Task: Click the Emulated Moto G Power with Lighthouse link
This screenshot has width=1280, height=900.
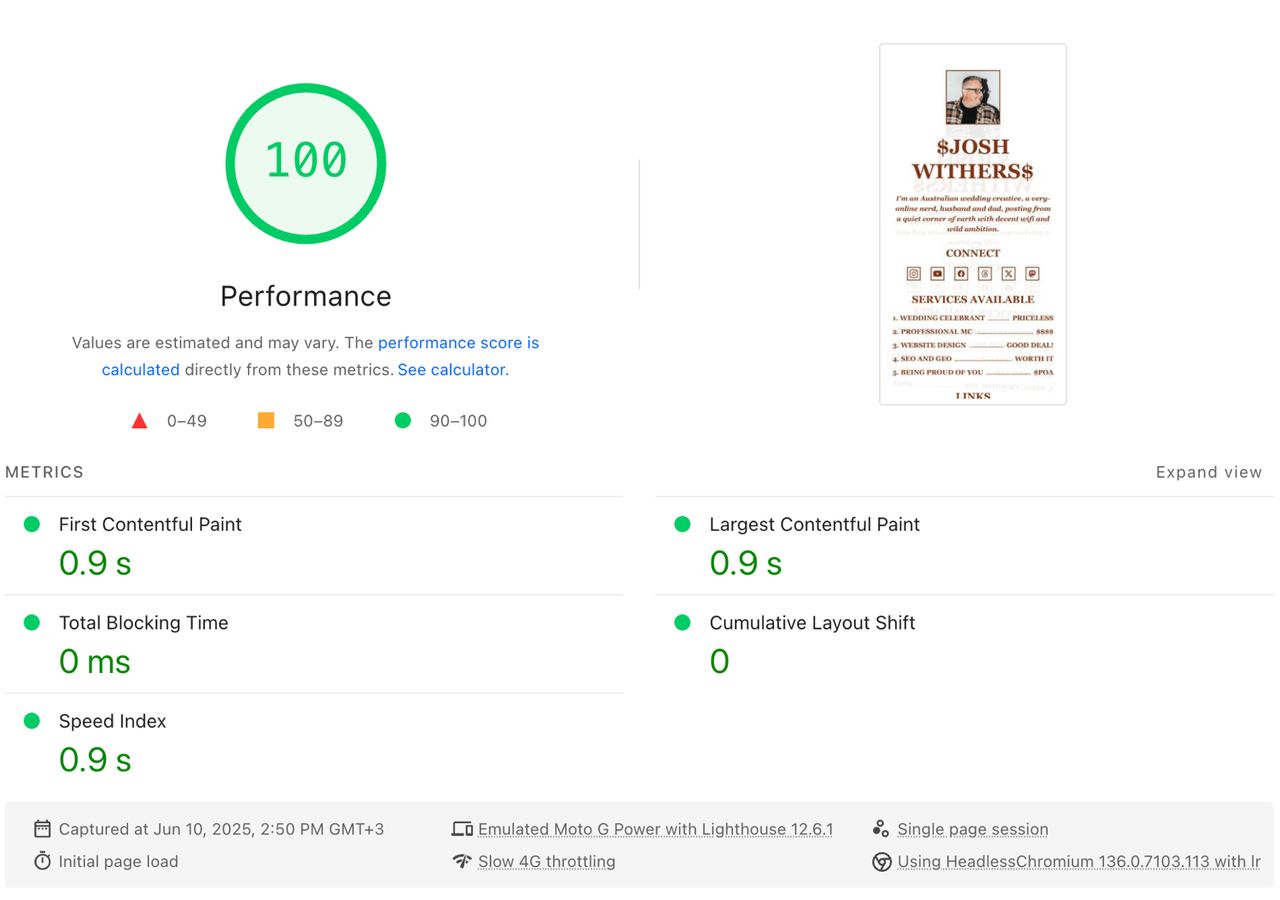Action: 655,829
